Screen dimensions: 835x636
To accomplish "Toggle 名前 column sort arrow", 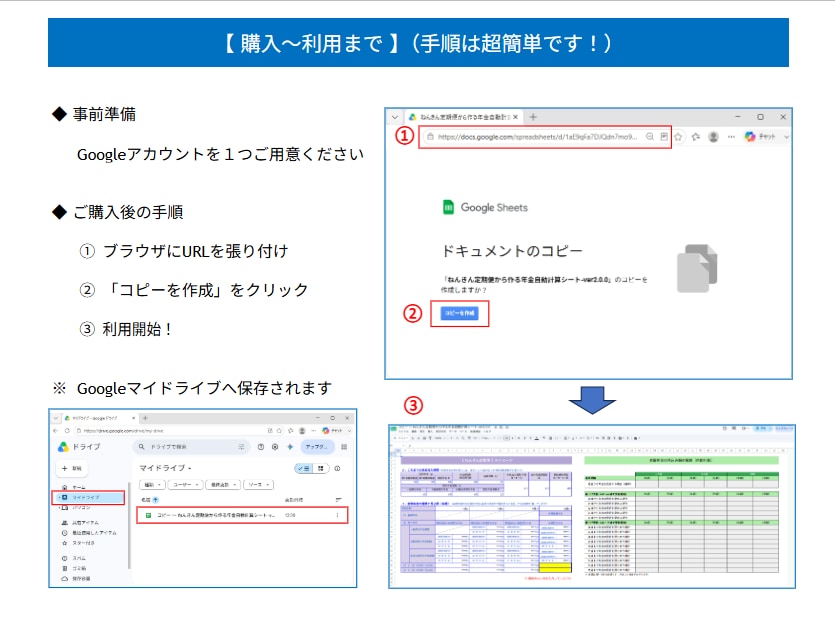I will (x=155, y=500).
